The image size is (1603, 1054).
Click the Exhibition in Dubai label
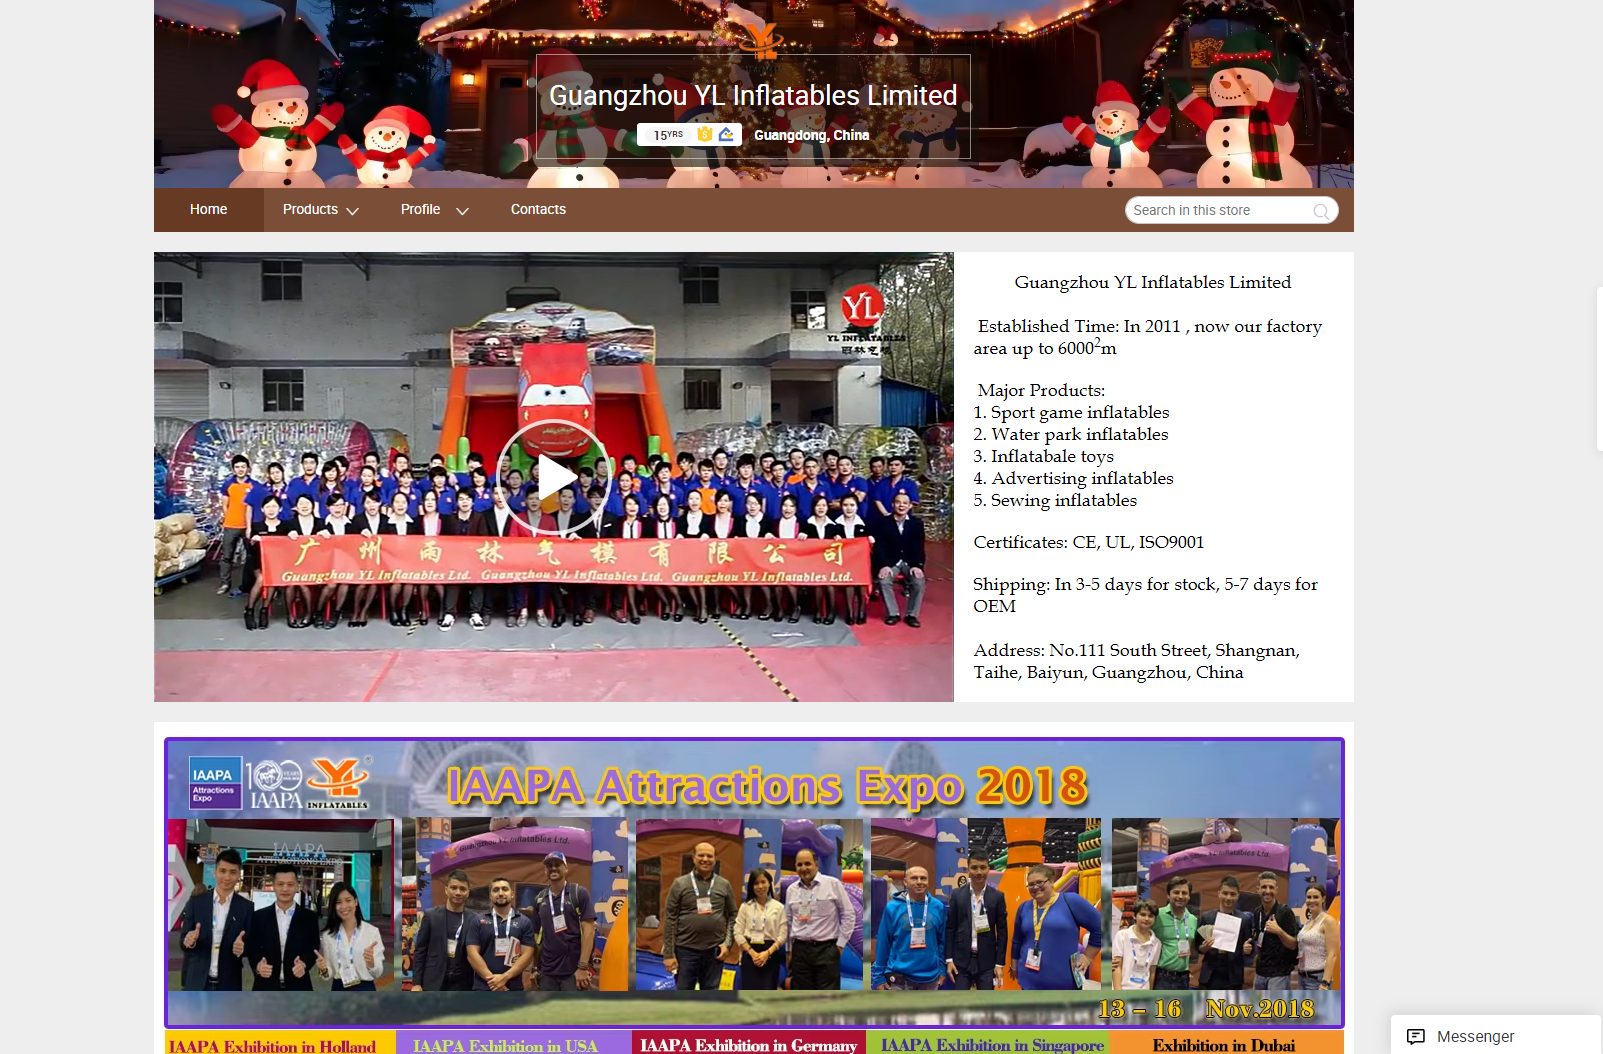coord(1224,1045)
